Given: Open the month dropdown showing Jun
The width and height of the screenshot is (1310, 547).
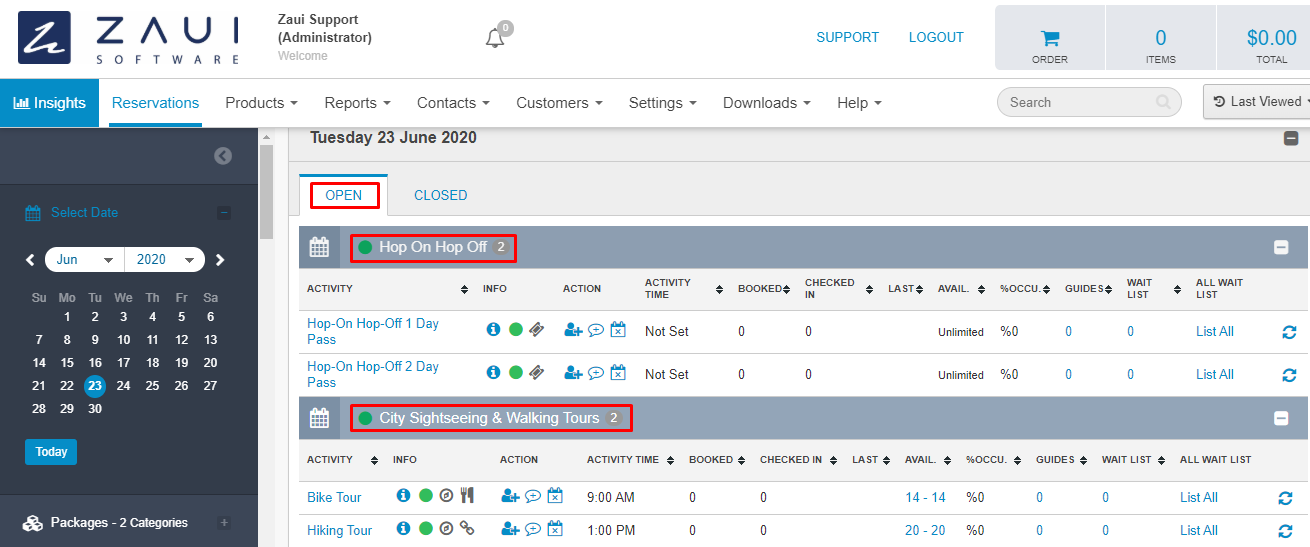Looking at the screenshot, I should tap(85, 260).
